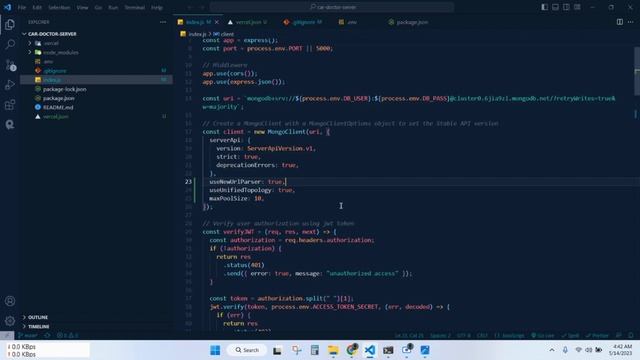Split the editor to the right
The width and height of the screenshot is (640, 360).
pyautogui.click(x=620, y=22)
